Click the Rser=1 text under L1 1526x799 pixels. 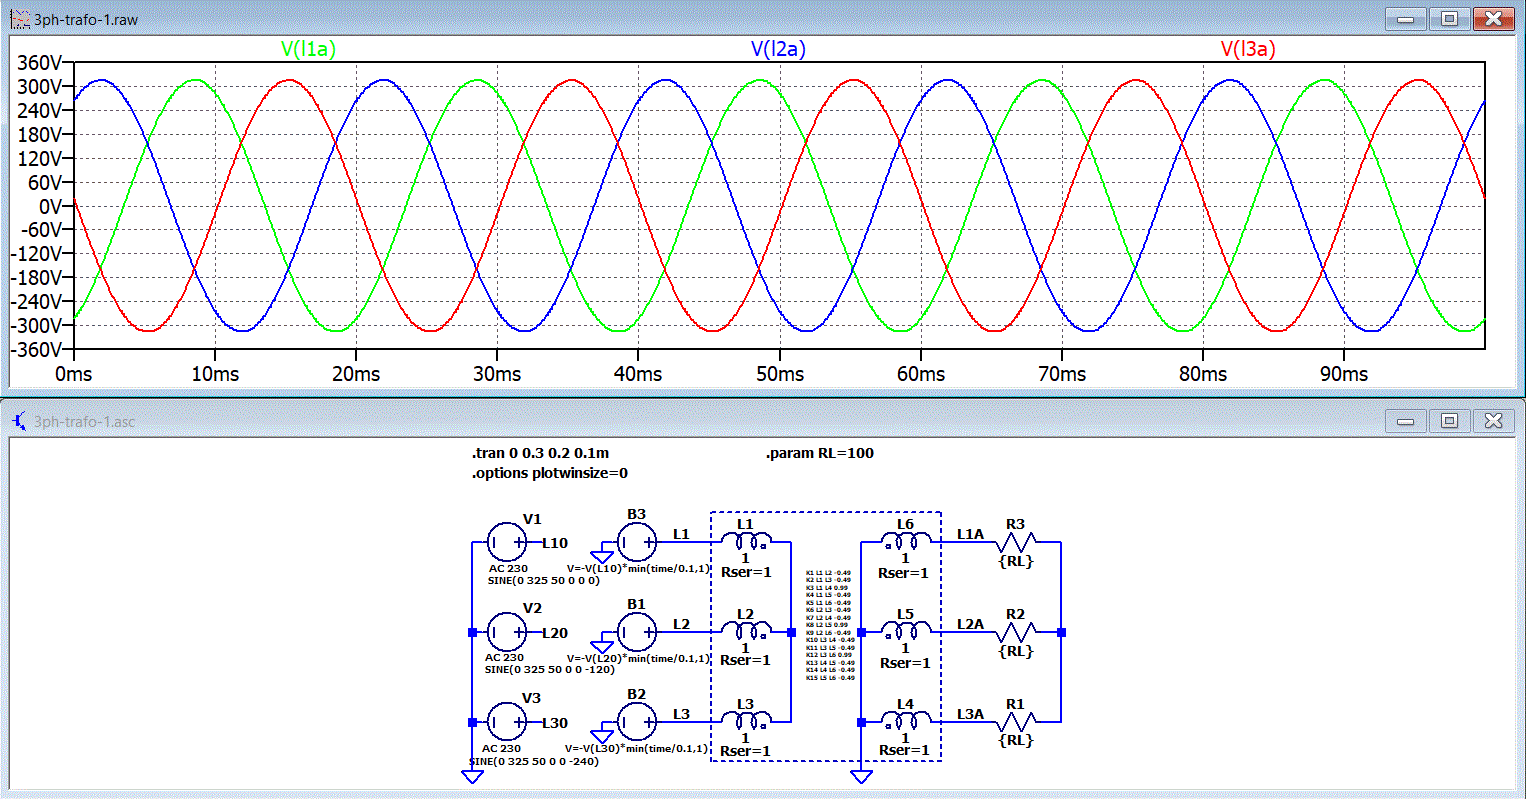tap(746, 573)
